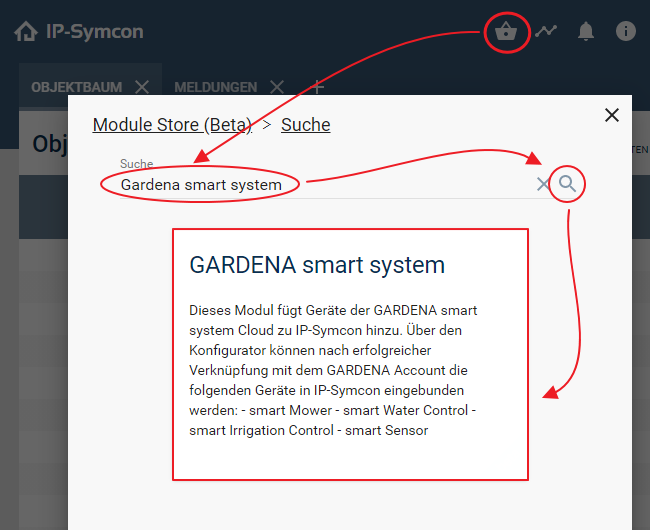The width and height of the screenshot is (650, 530).
Task: Click the home house icon
Action: tap(26, 31)
